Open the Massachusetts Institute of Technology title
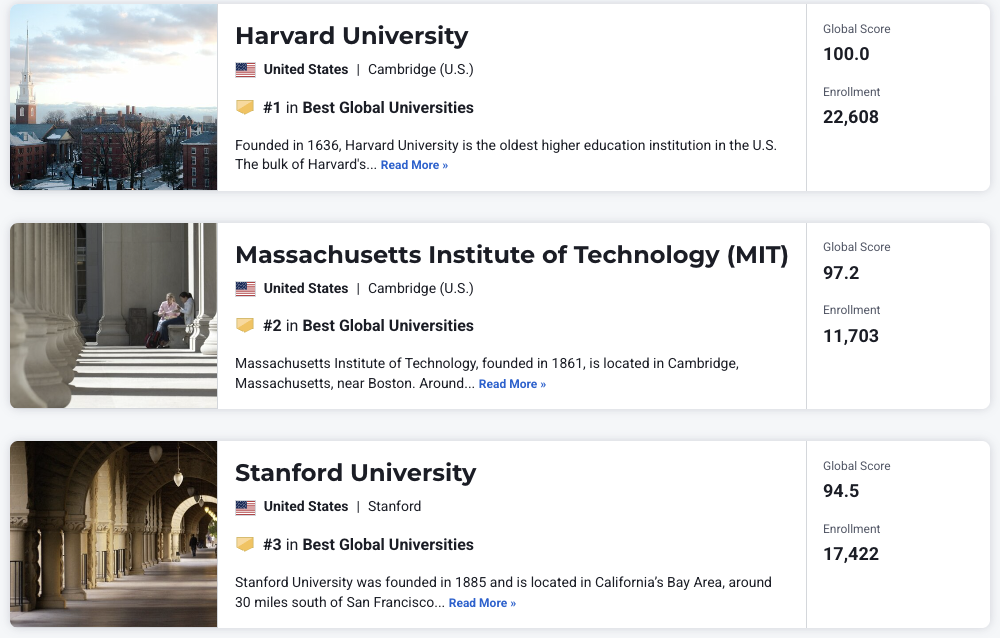This screenshot has height=638, width=1000. point(511,255)
